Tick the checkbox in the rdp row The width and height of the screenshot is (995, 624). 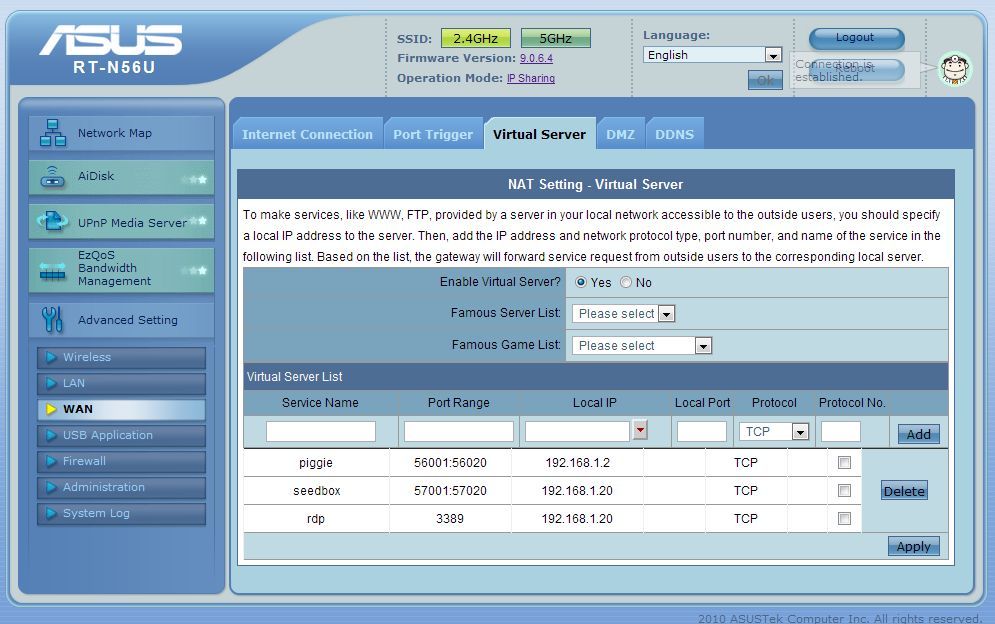click(x=844, y=519)
